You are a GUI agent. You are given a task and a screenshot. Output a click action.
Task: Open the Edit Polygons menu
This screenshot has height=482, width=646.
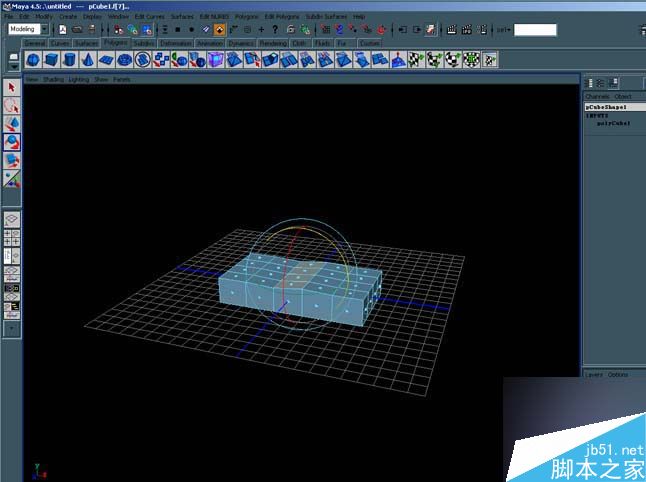click(x=282, y=16)
